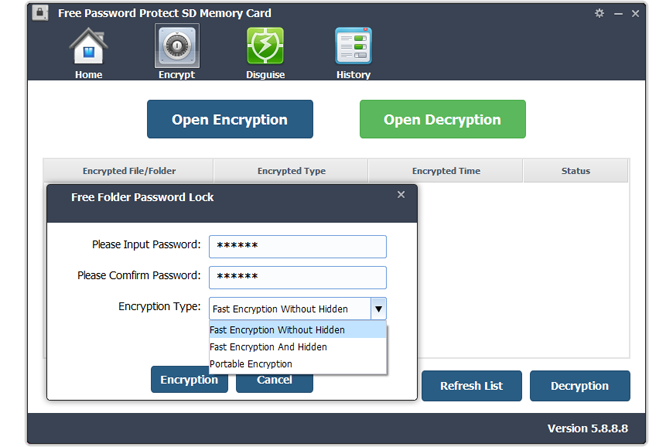This screenshot has height=447, width=670.
Task: Click the padlock icon in the title bar
Action: tap(40, 12)
